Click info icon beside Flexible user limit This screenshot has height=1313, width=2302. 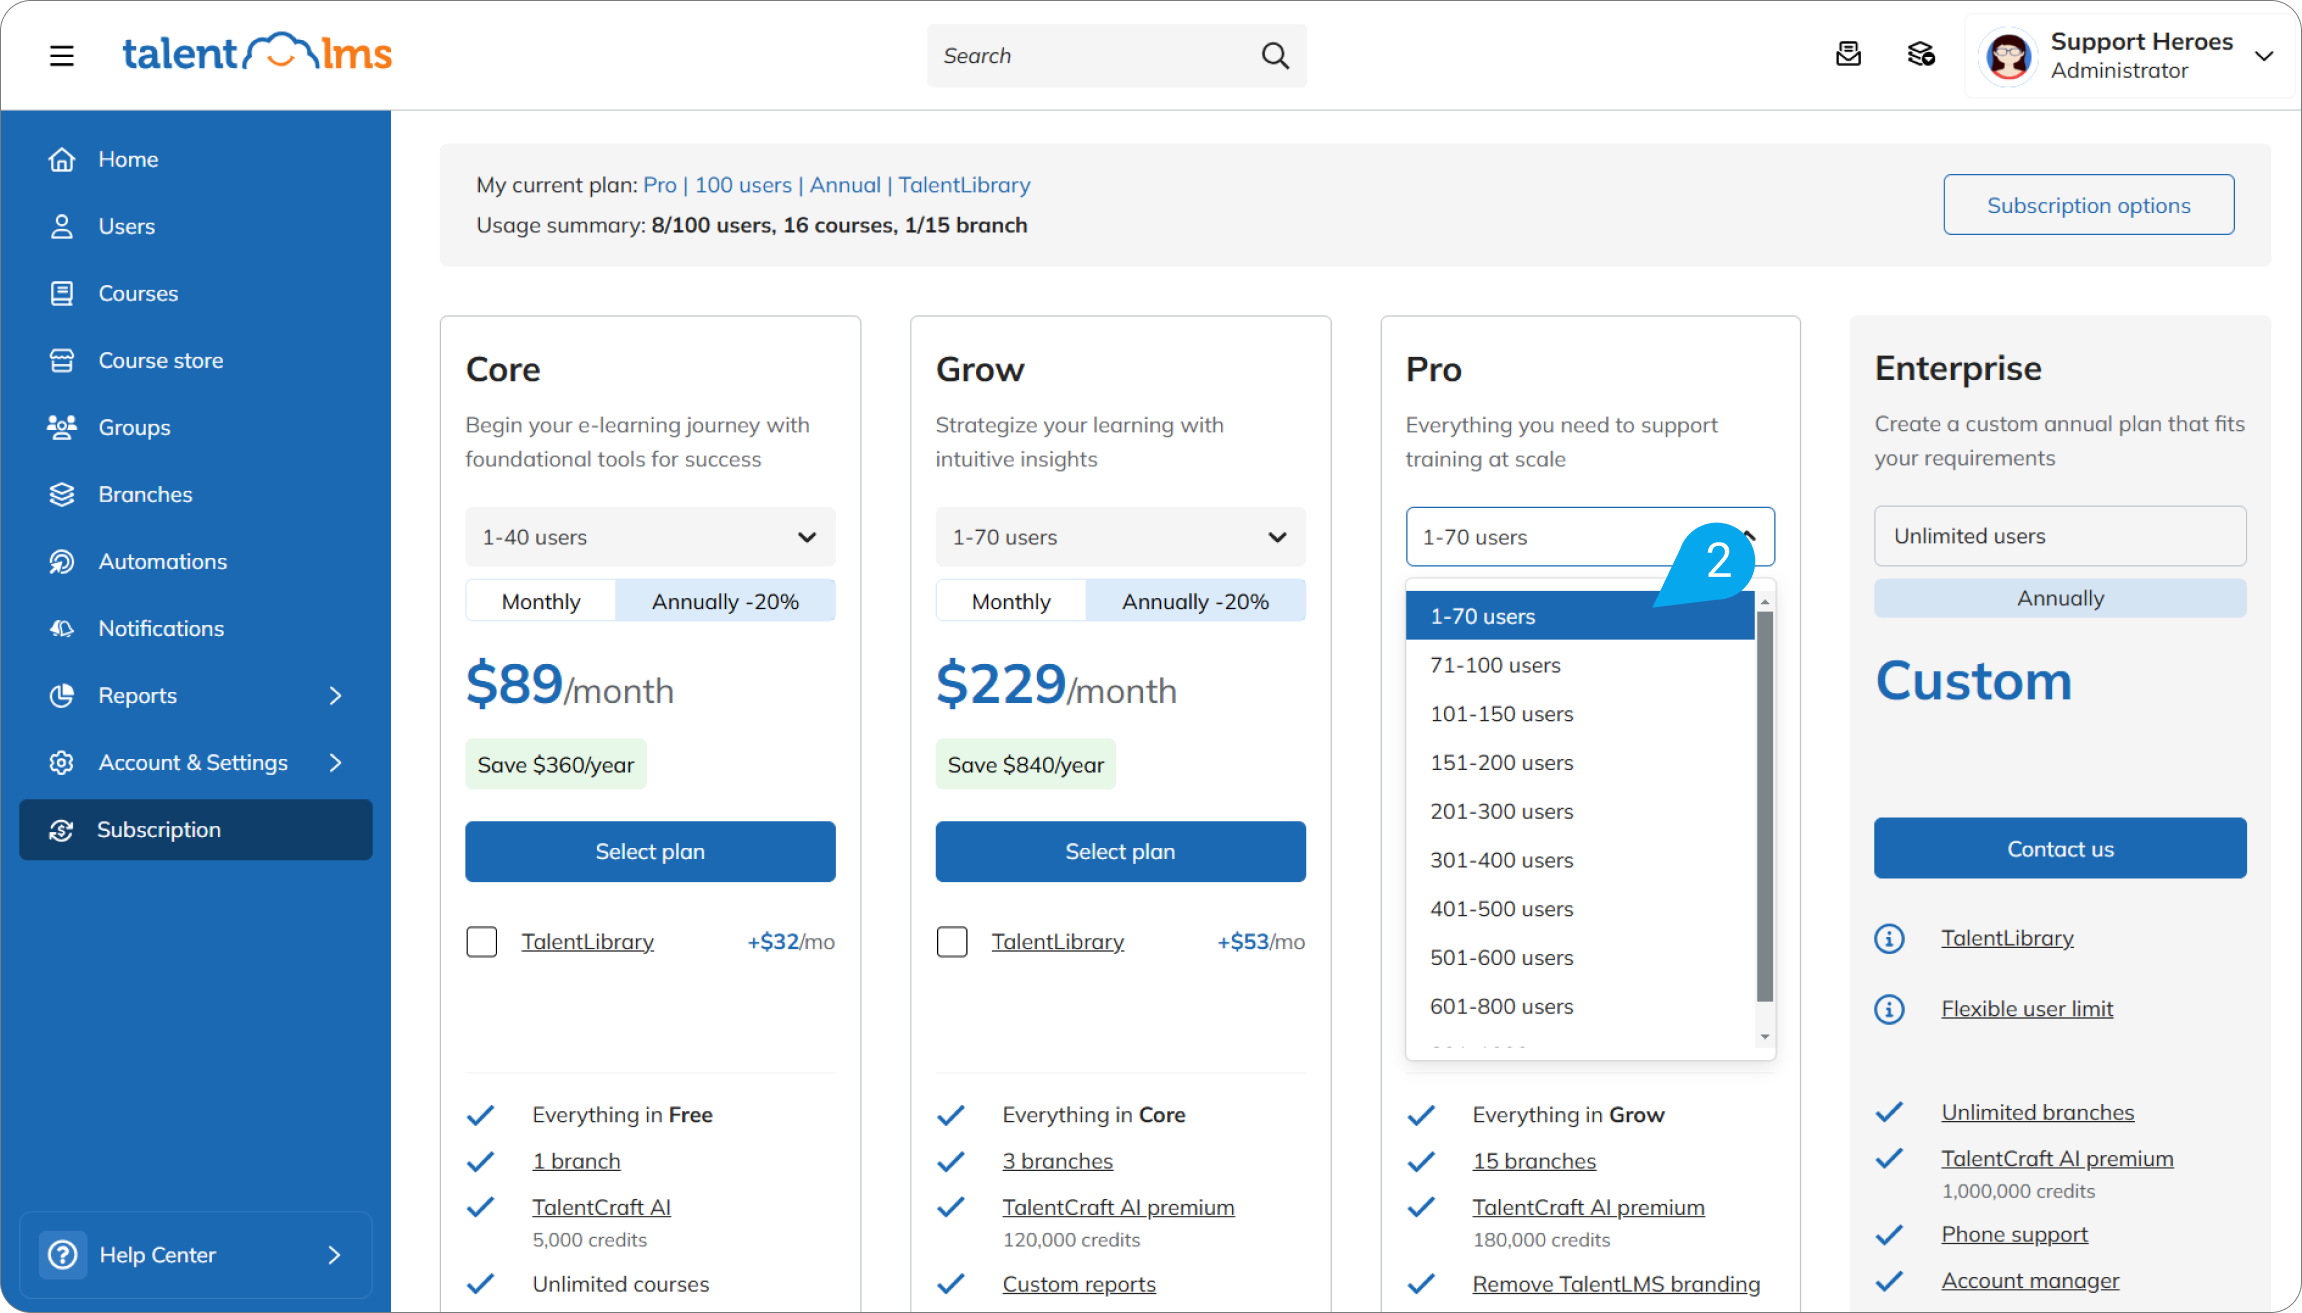pos(1889,1009)
